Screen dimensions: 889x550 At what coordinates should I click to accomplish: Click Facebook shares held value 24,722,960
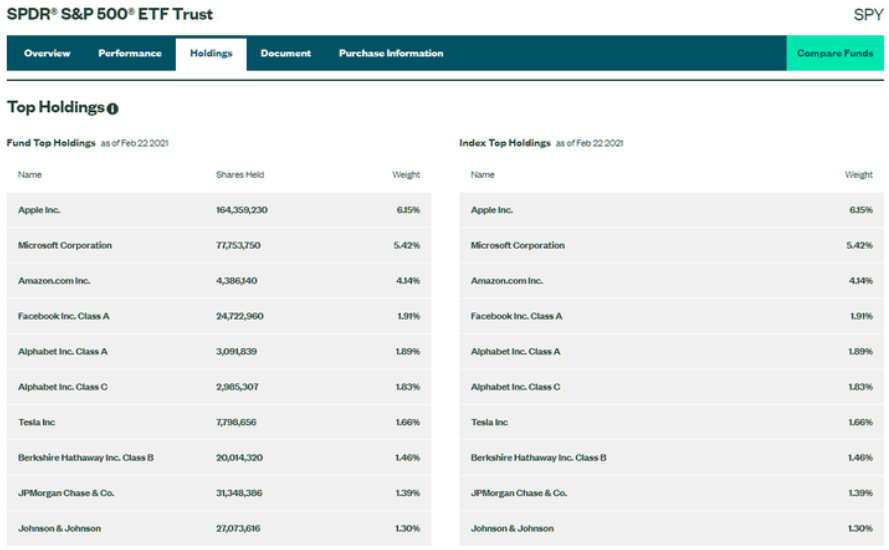pos(240,316)
